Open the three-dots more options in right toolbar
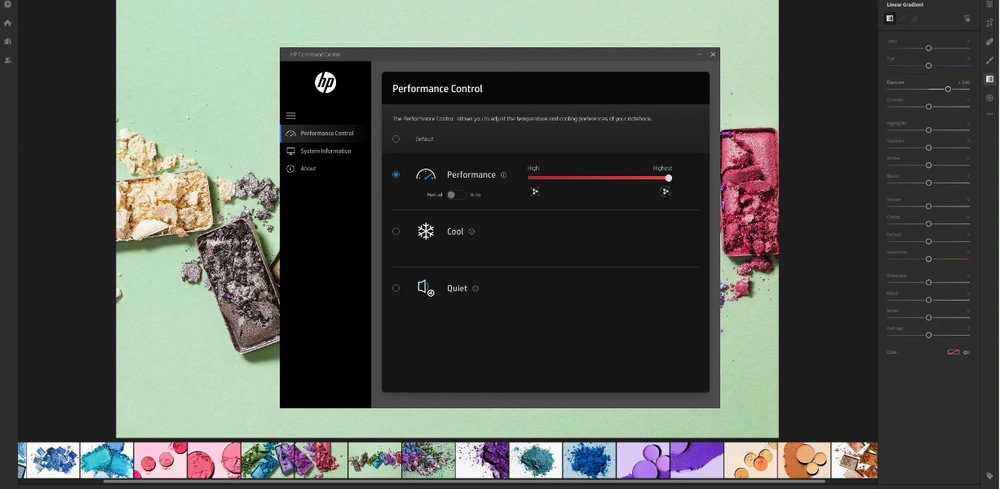This screenshot has width=1000, height=489. (x=990, y=115)
